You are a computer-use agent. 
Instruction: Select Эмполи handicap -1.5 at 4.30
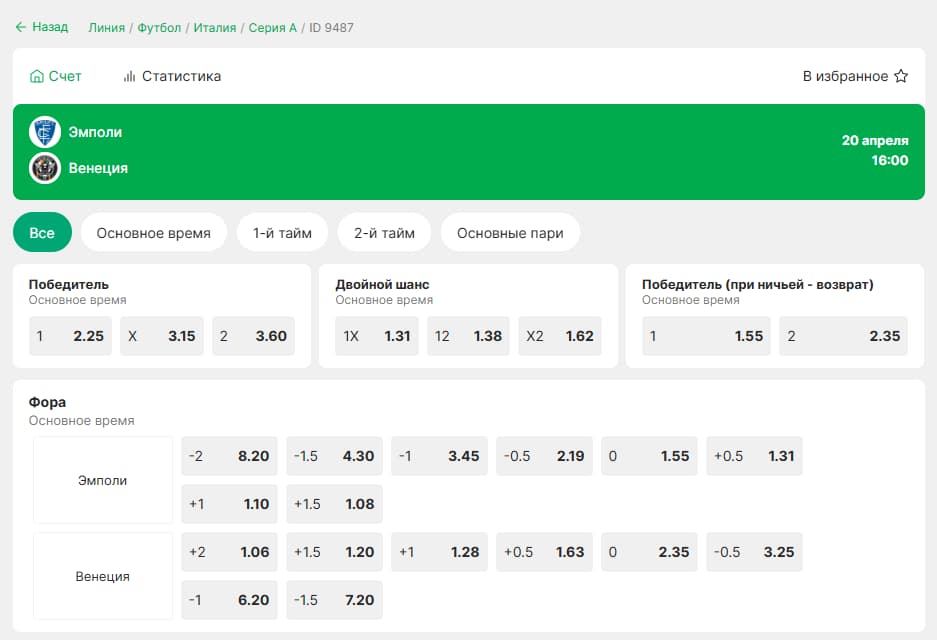pos(334,456)
